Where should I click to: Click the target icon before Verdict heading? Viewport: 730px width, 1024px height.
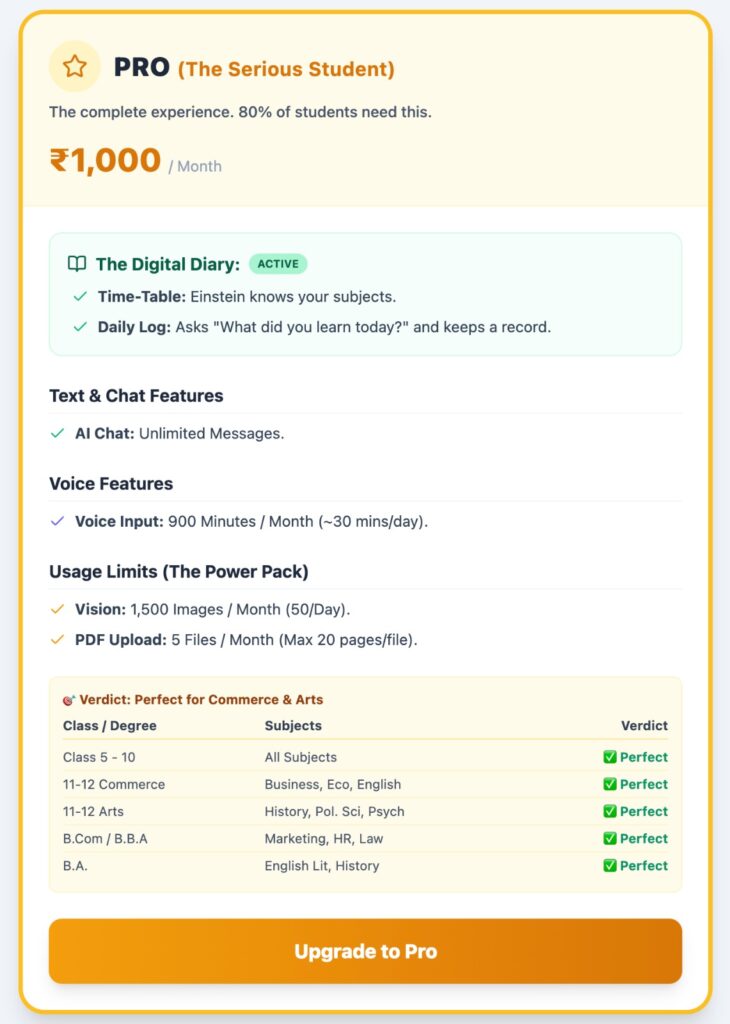click(69, 700)
